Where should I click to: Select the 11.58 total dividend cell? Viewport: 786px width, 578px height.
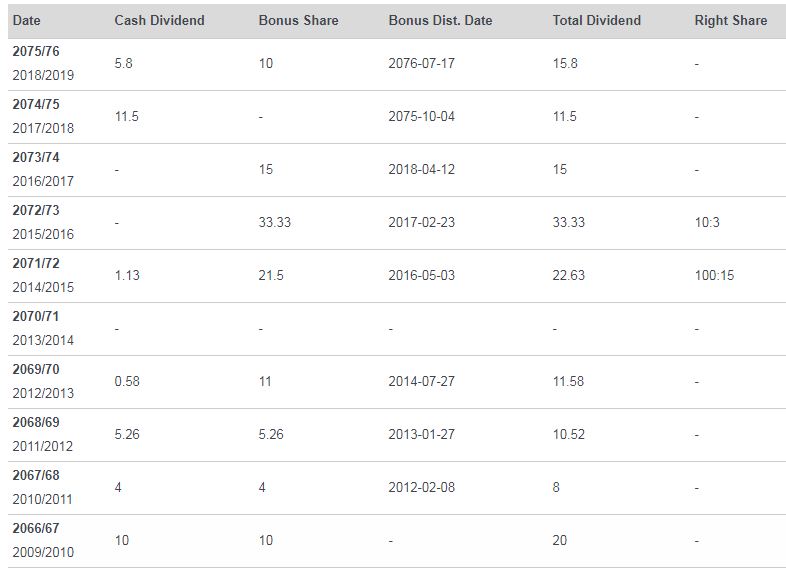coord(568,381)
